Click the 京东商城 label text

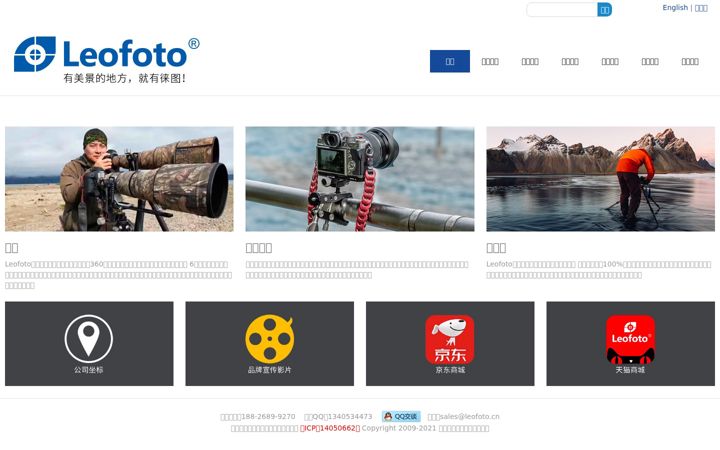click(450, 370)
